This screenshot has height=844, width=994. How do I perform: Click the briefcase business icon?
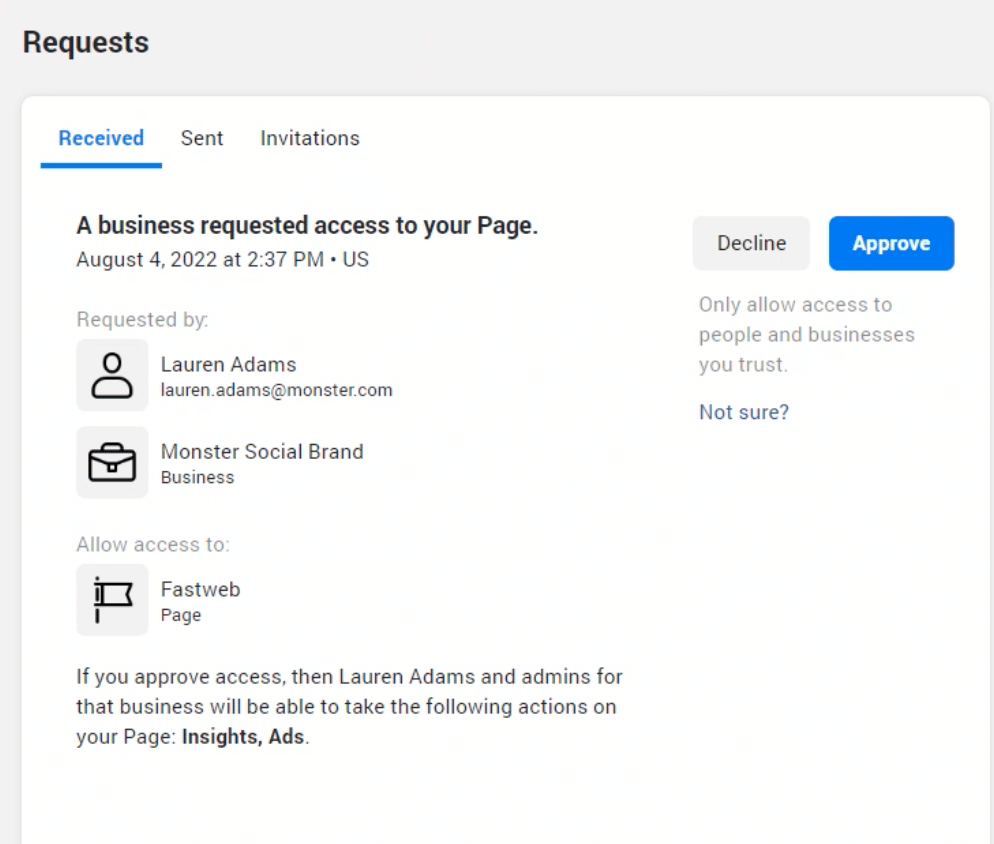[112, 463]
